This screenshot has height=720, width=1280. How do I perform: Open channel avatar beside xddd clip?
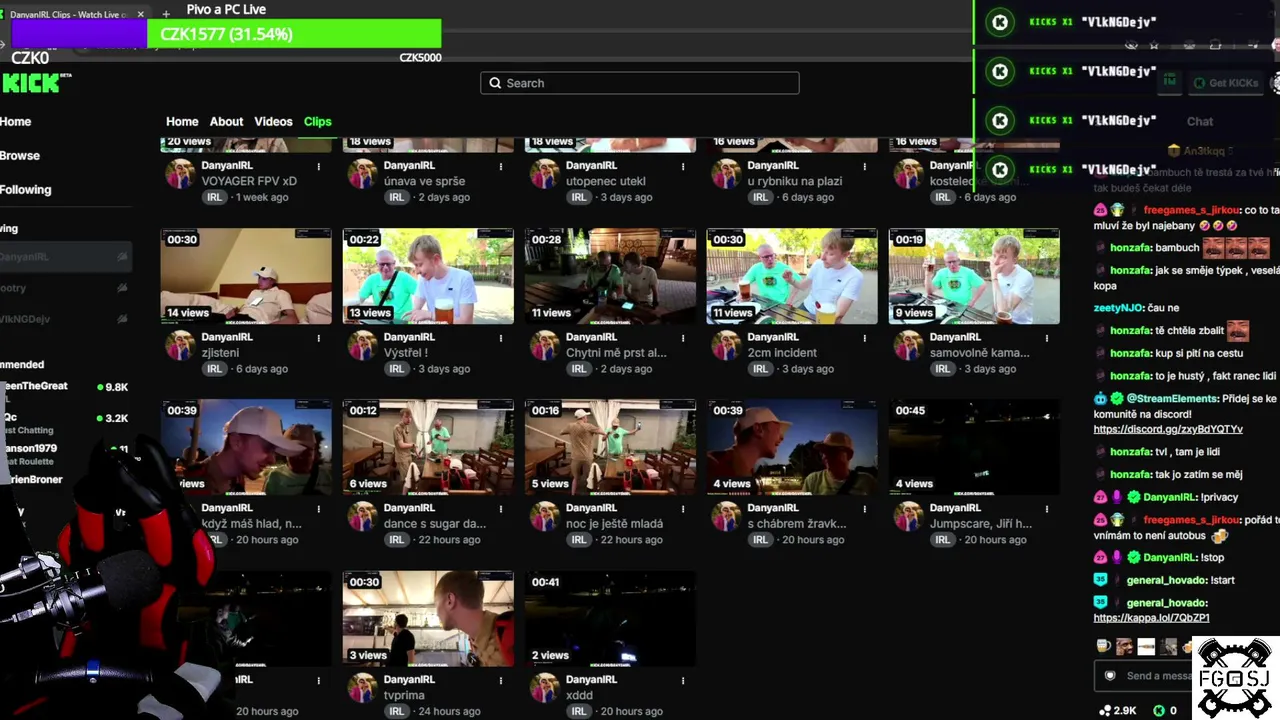pos(544,688)
